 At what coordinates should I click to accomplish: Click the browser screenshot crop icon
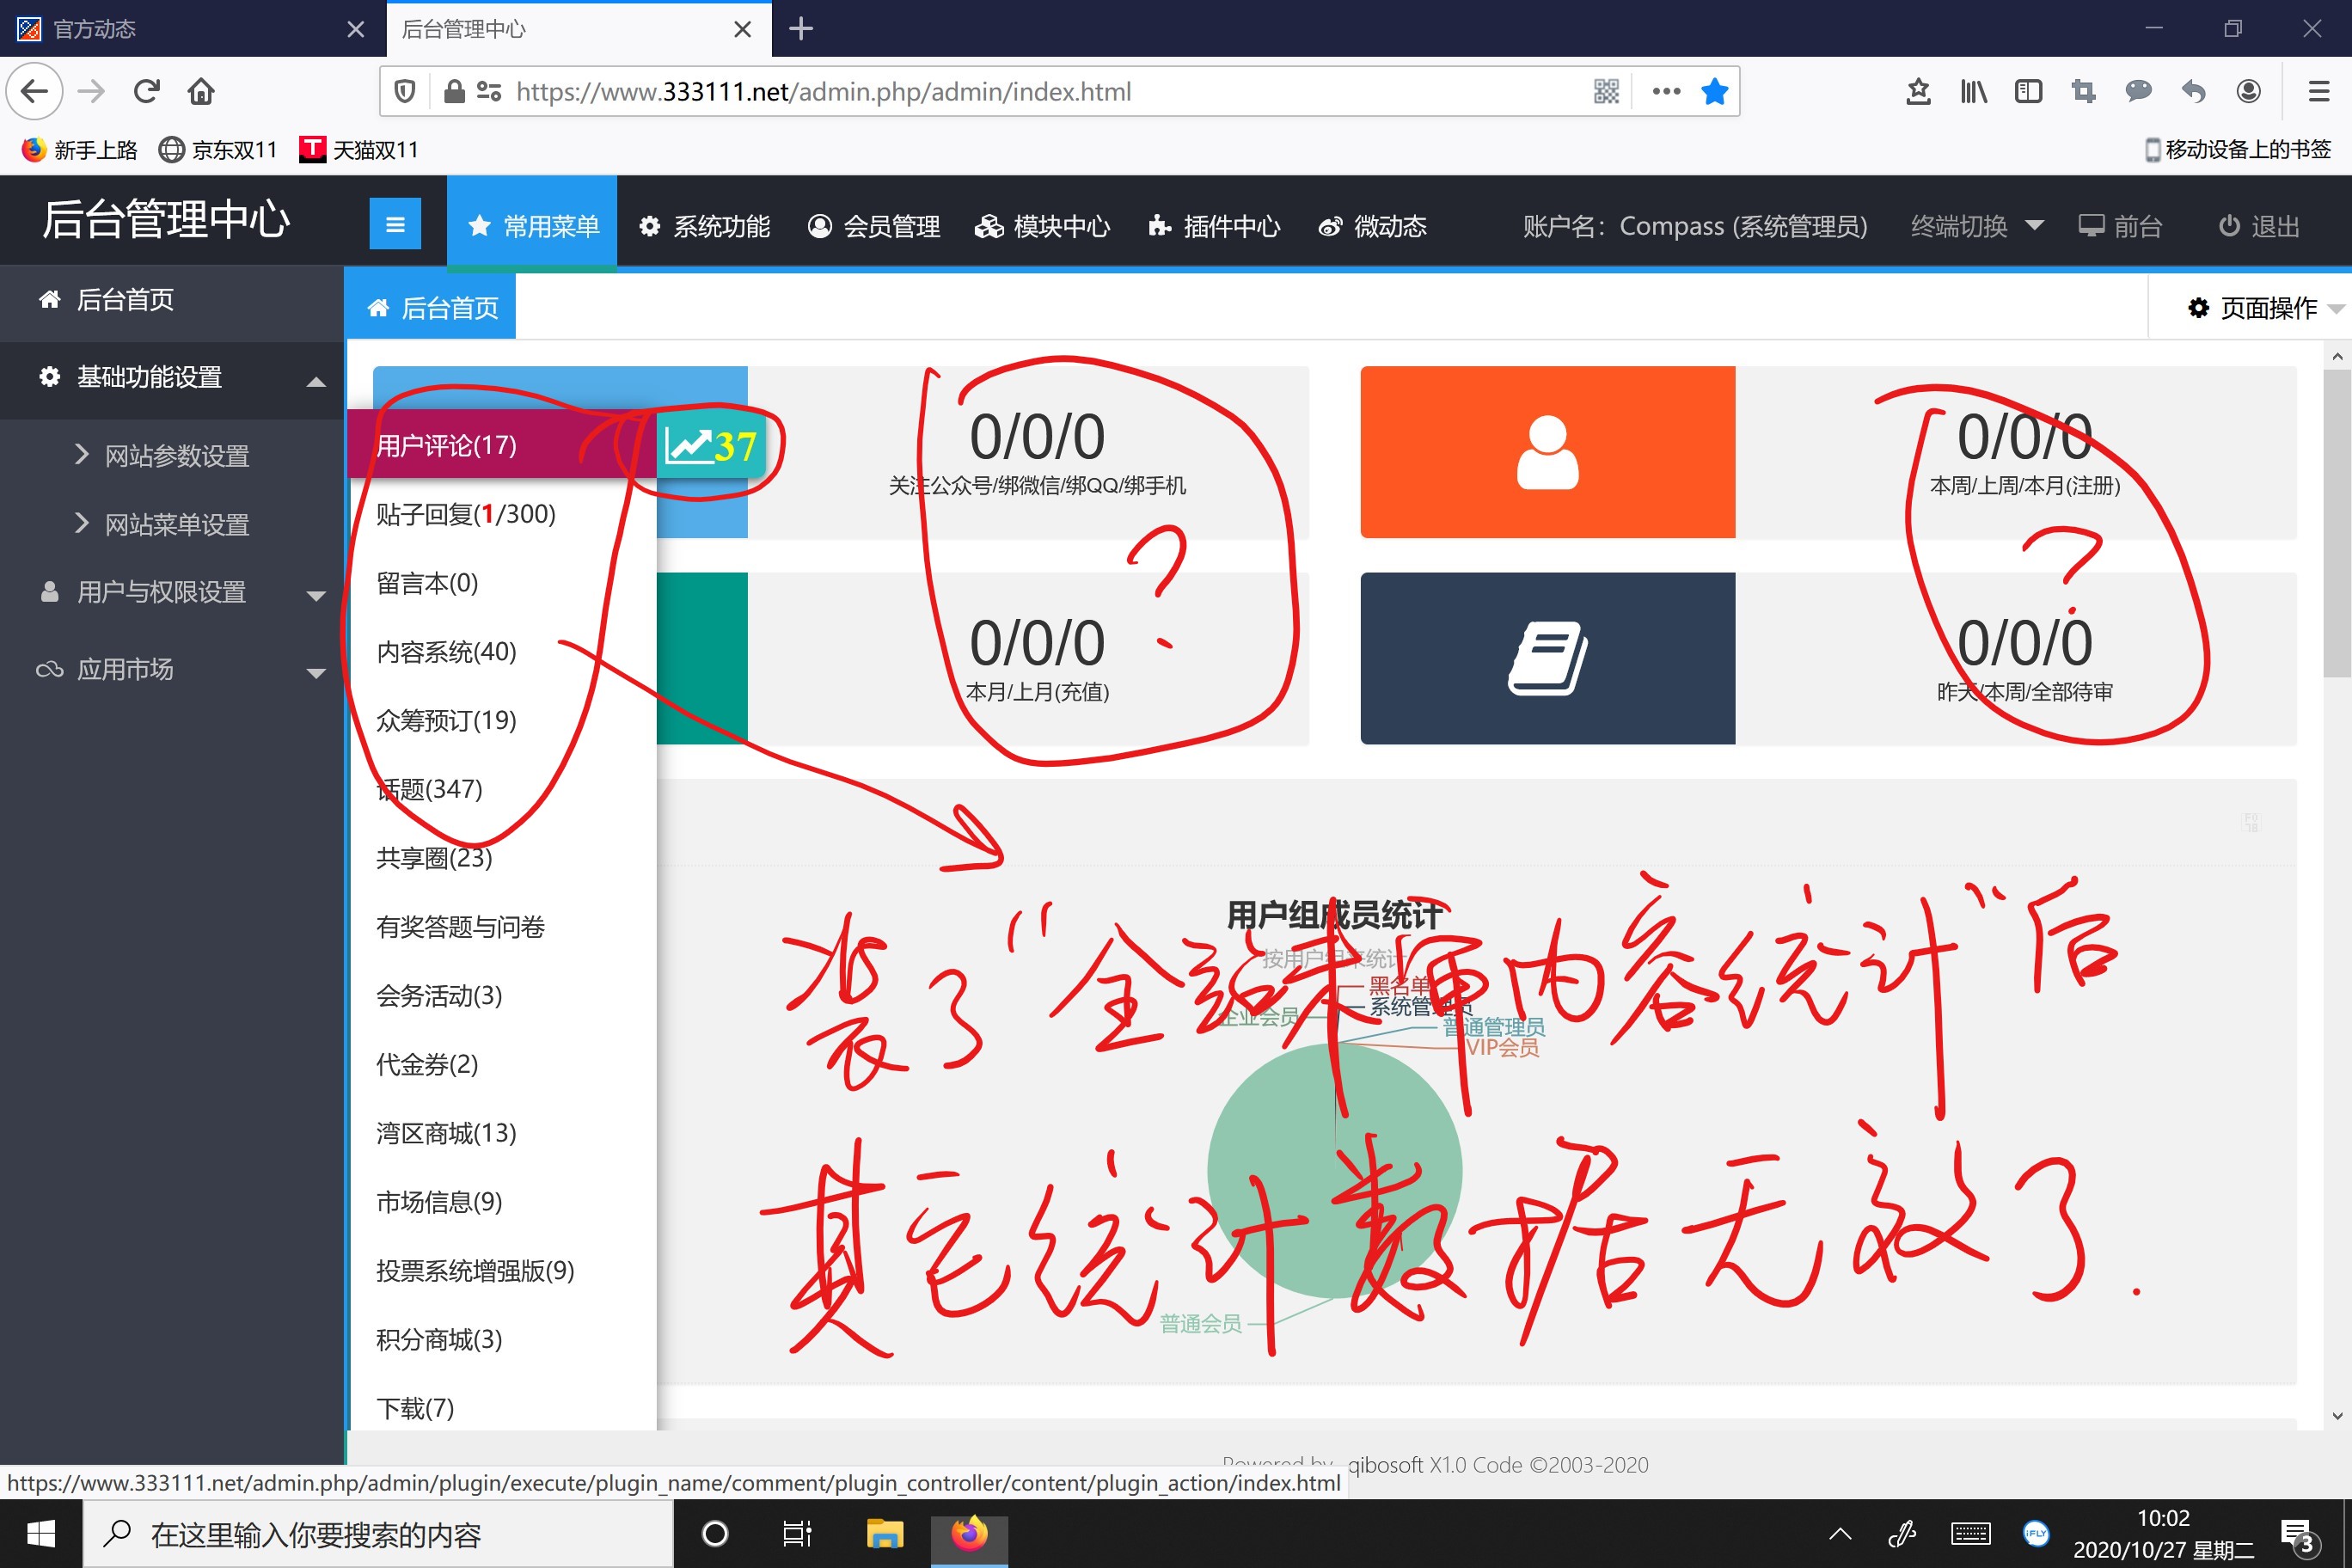[x=2083, y=92]
